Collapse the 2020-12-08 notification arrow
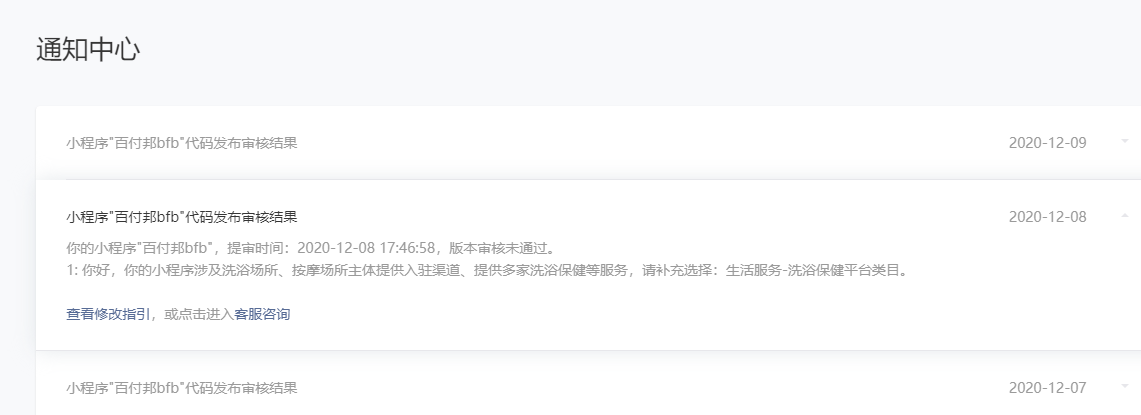Image resolution: width=1141 pixels, height=415 pixels. pyautogui.click(x=1126, y=216)
